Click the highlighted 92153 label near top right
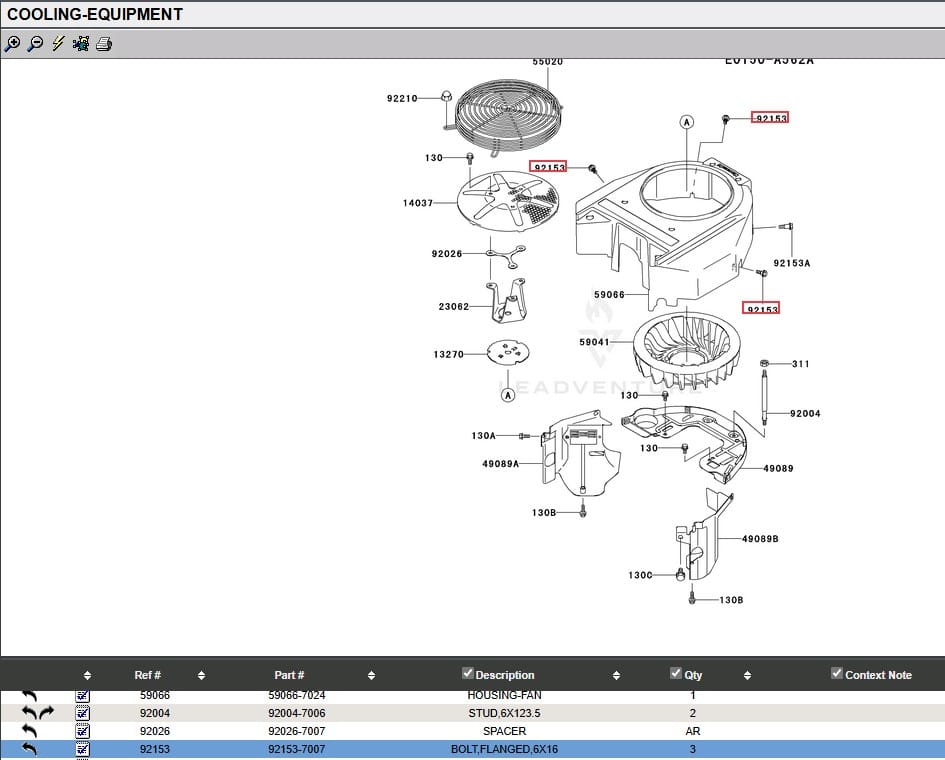 [x=771, y=118]
